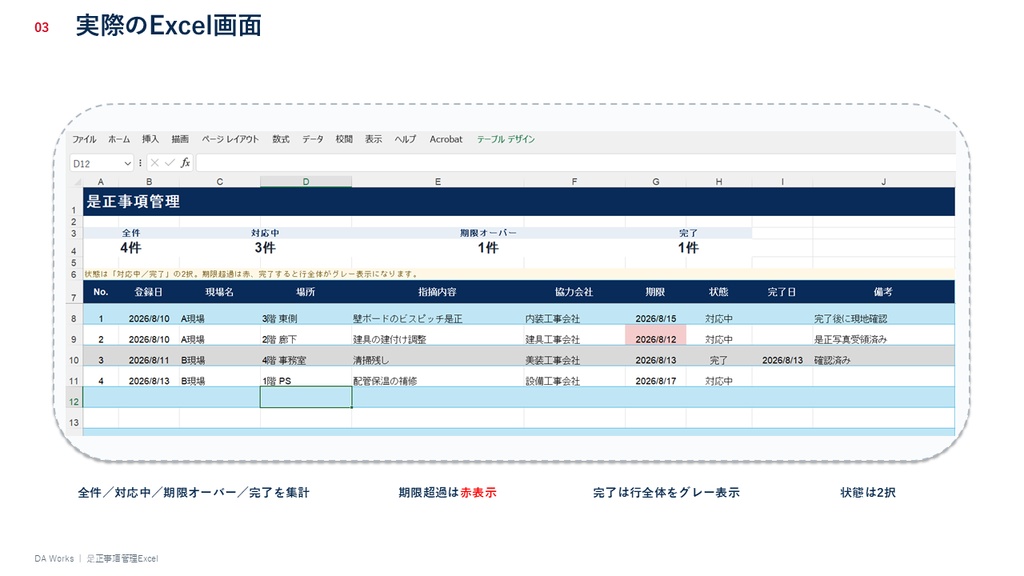Select the 校閲 ribbon tab
Image resolution: width=1024 pixels, height=576 pixels.
coord(344,139)
